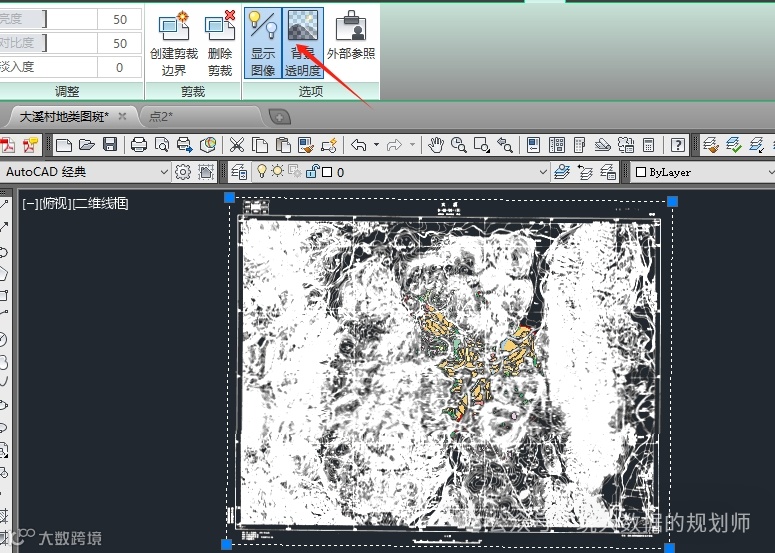The height and width of the screenshot is (553, 775).
Task: Click the My Workspace icon
Action: tap(206, 172)
